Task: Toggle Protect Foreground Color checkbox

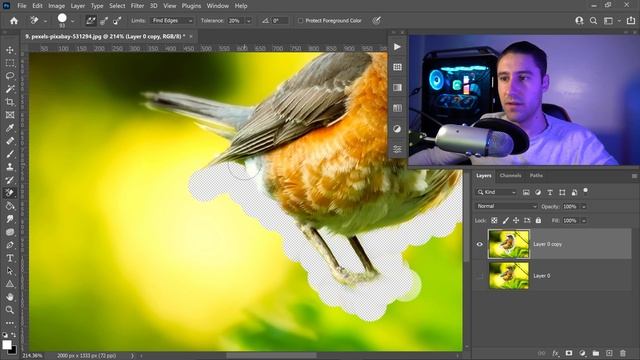Action: coord(300,20)
